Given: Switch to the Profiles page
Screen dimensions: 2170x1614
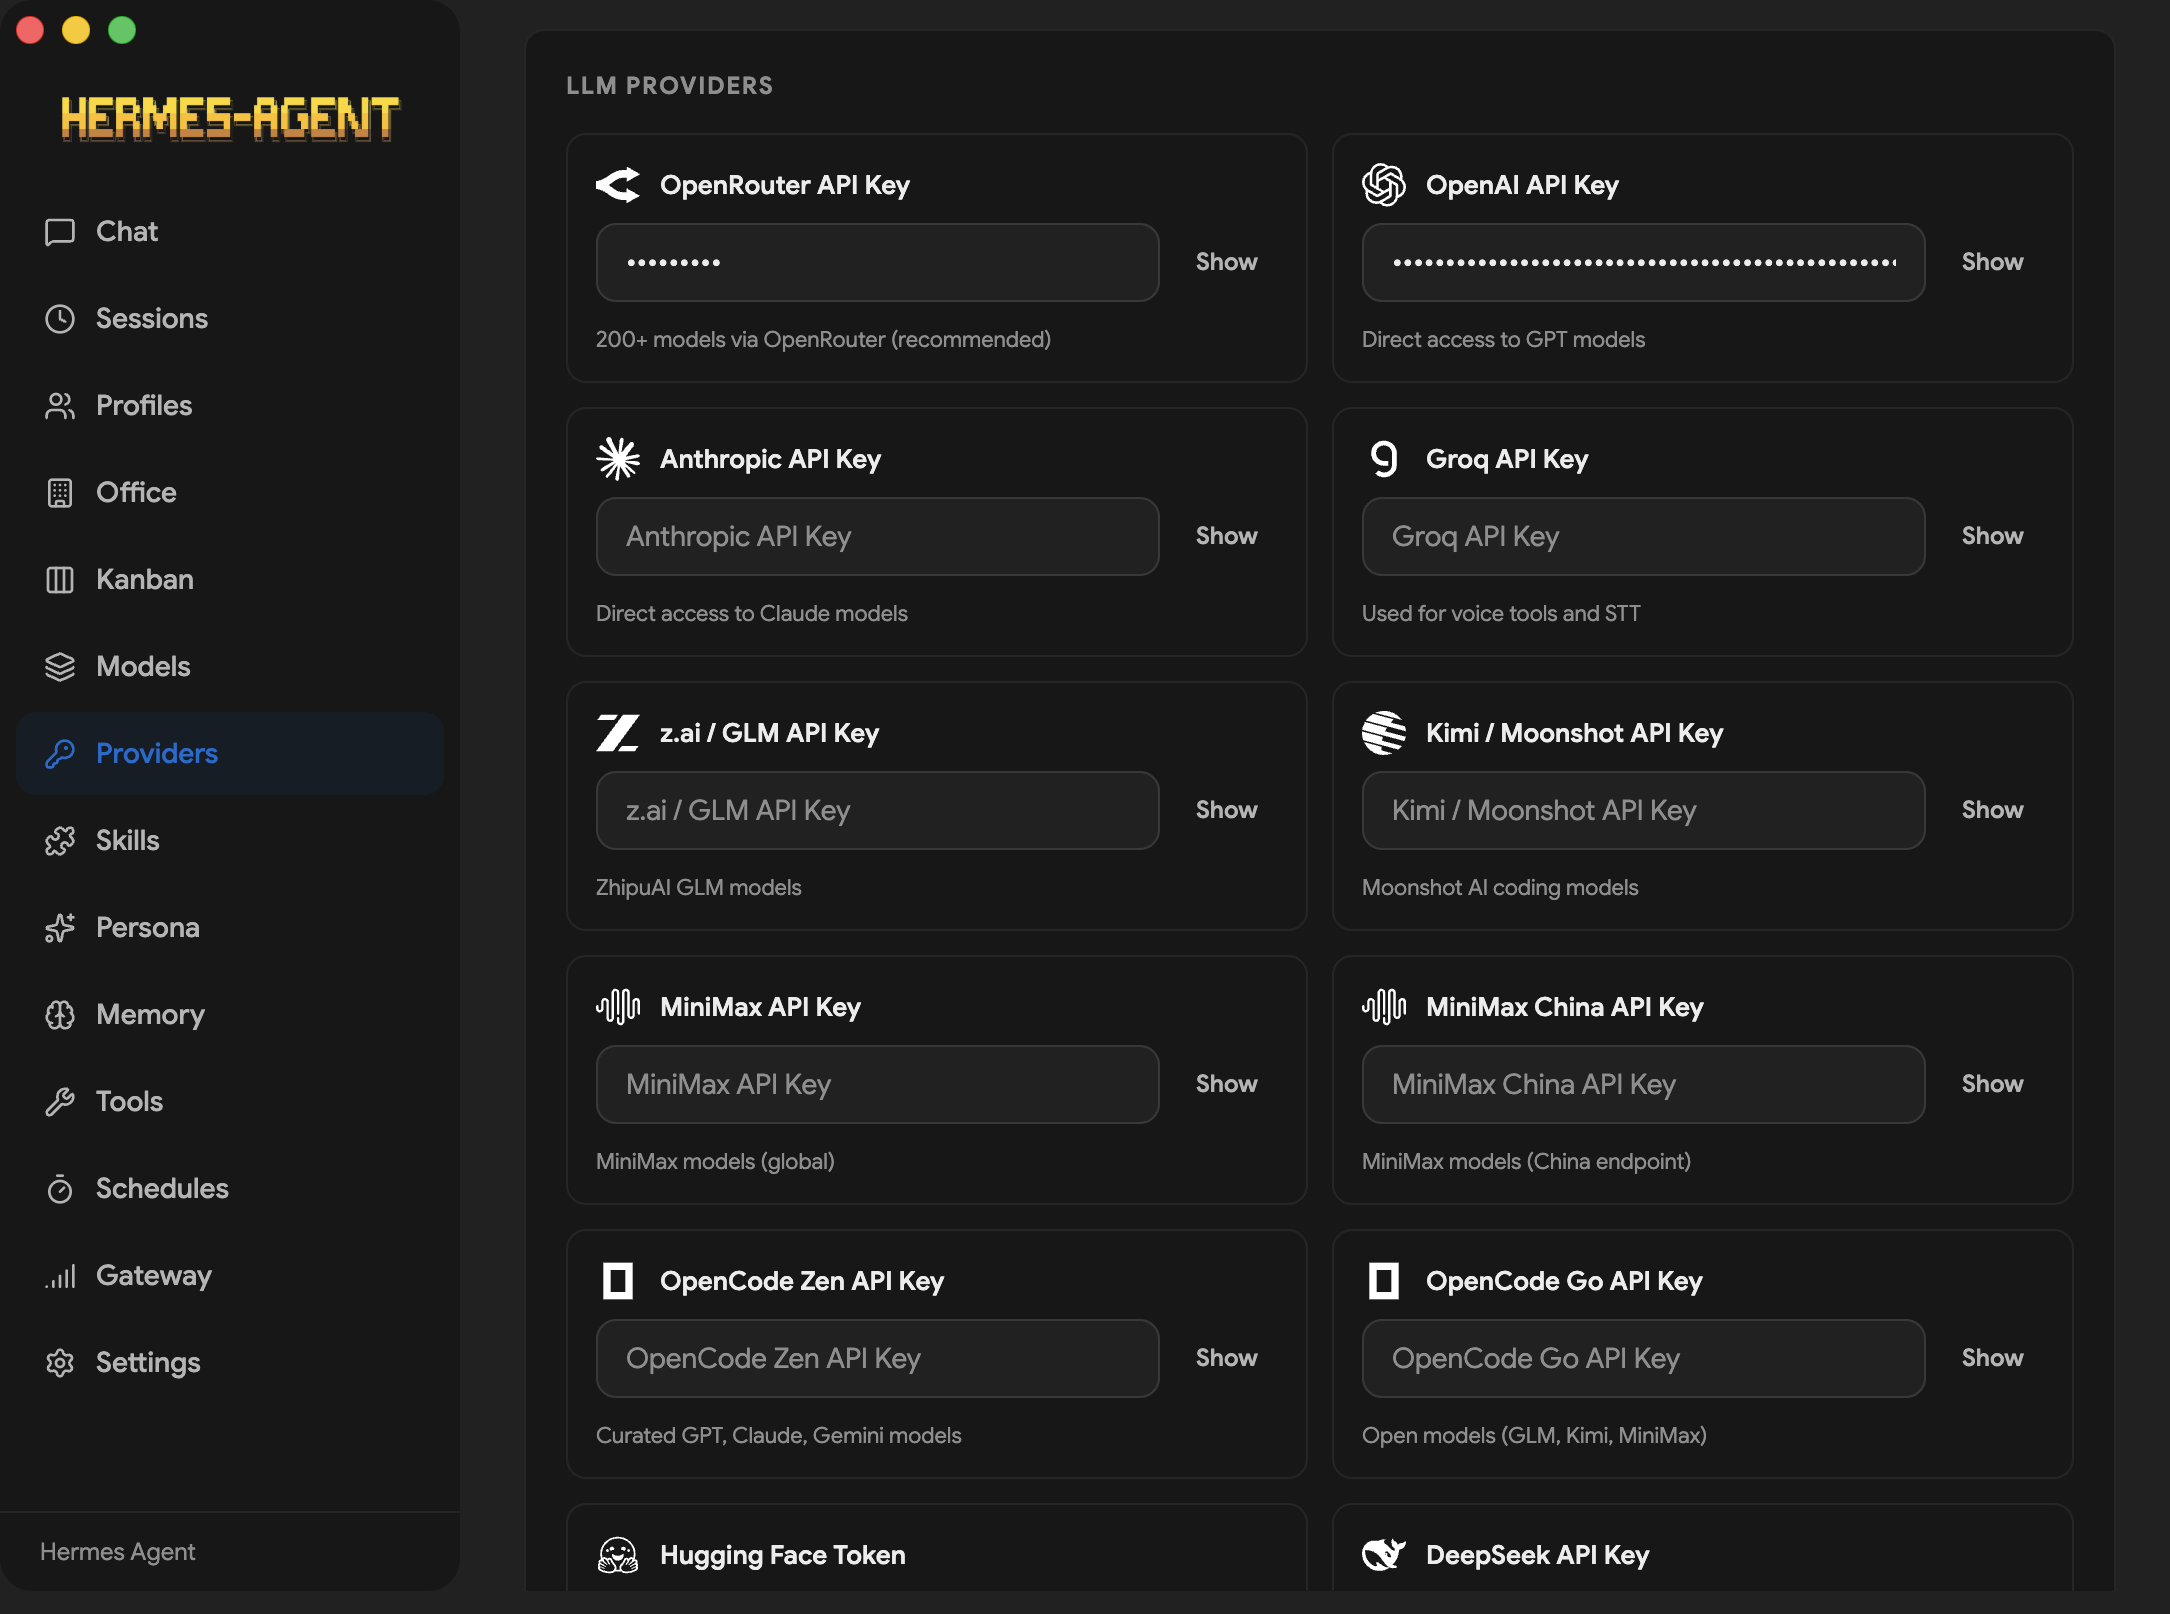Looking at the screenshot, I should point(230,406).
